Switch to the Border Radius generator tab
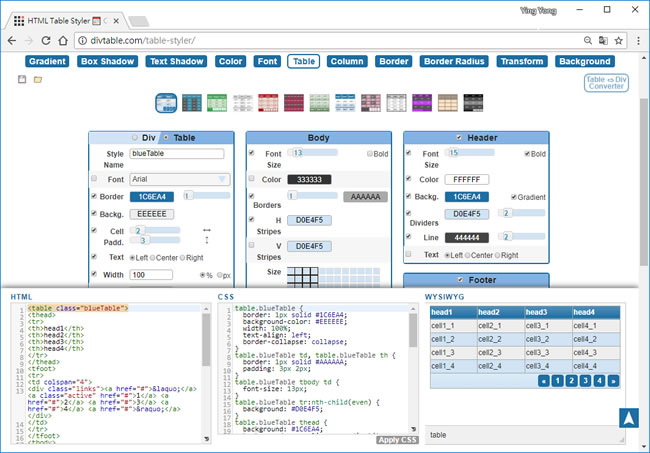 point(455,61)
